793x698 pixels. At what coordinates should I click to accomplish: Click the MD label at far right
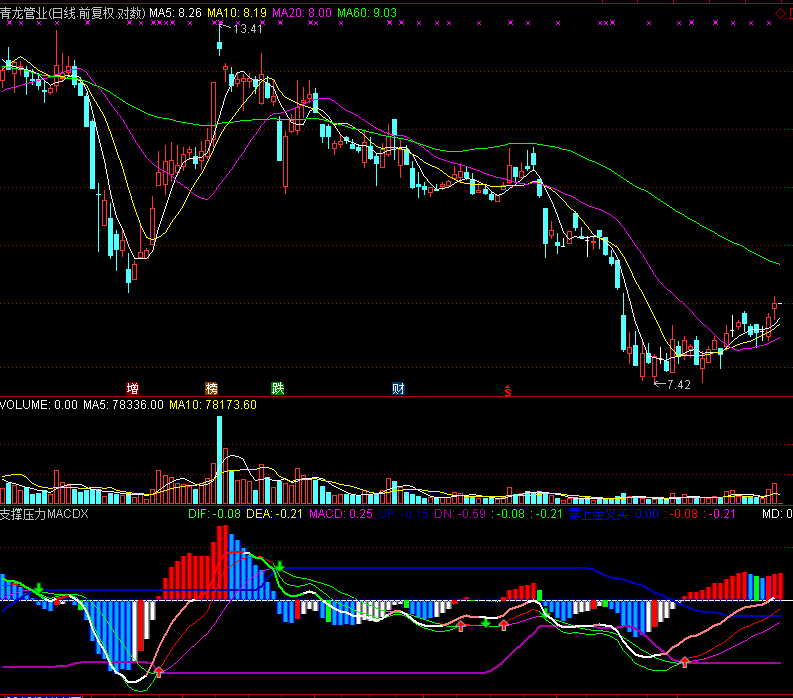click(x=777, y=514)
